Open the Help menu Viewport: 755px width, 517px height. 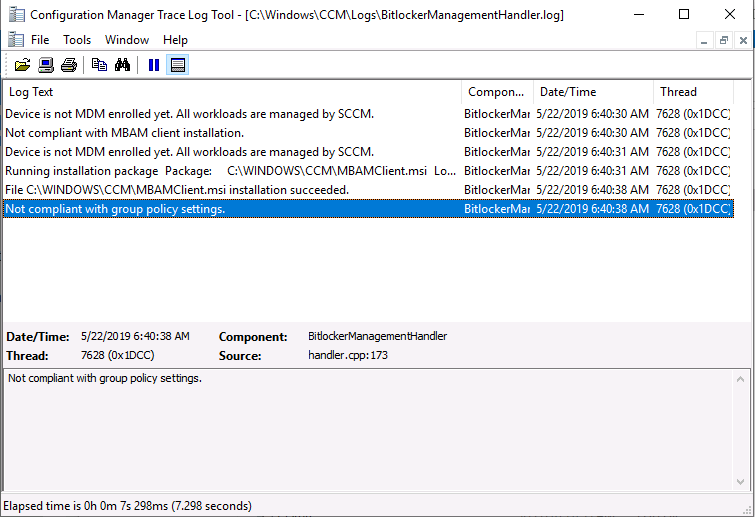click(175, 40)
